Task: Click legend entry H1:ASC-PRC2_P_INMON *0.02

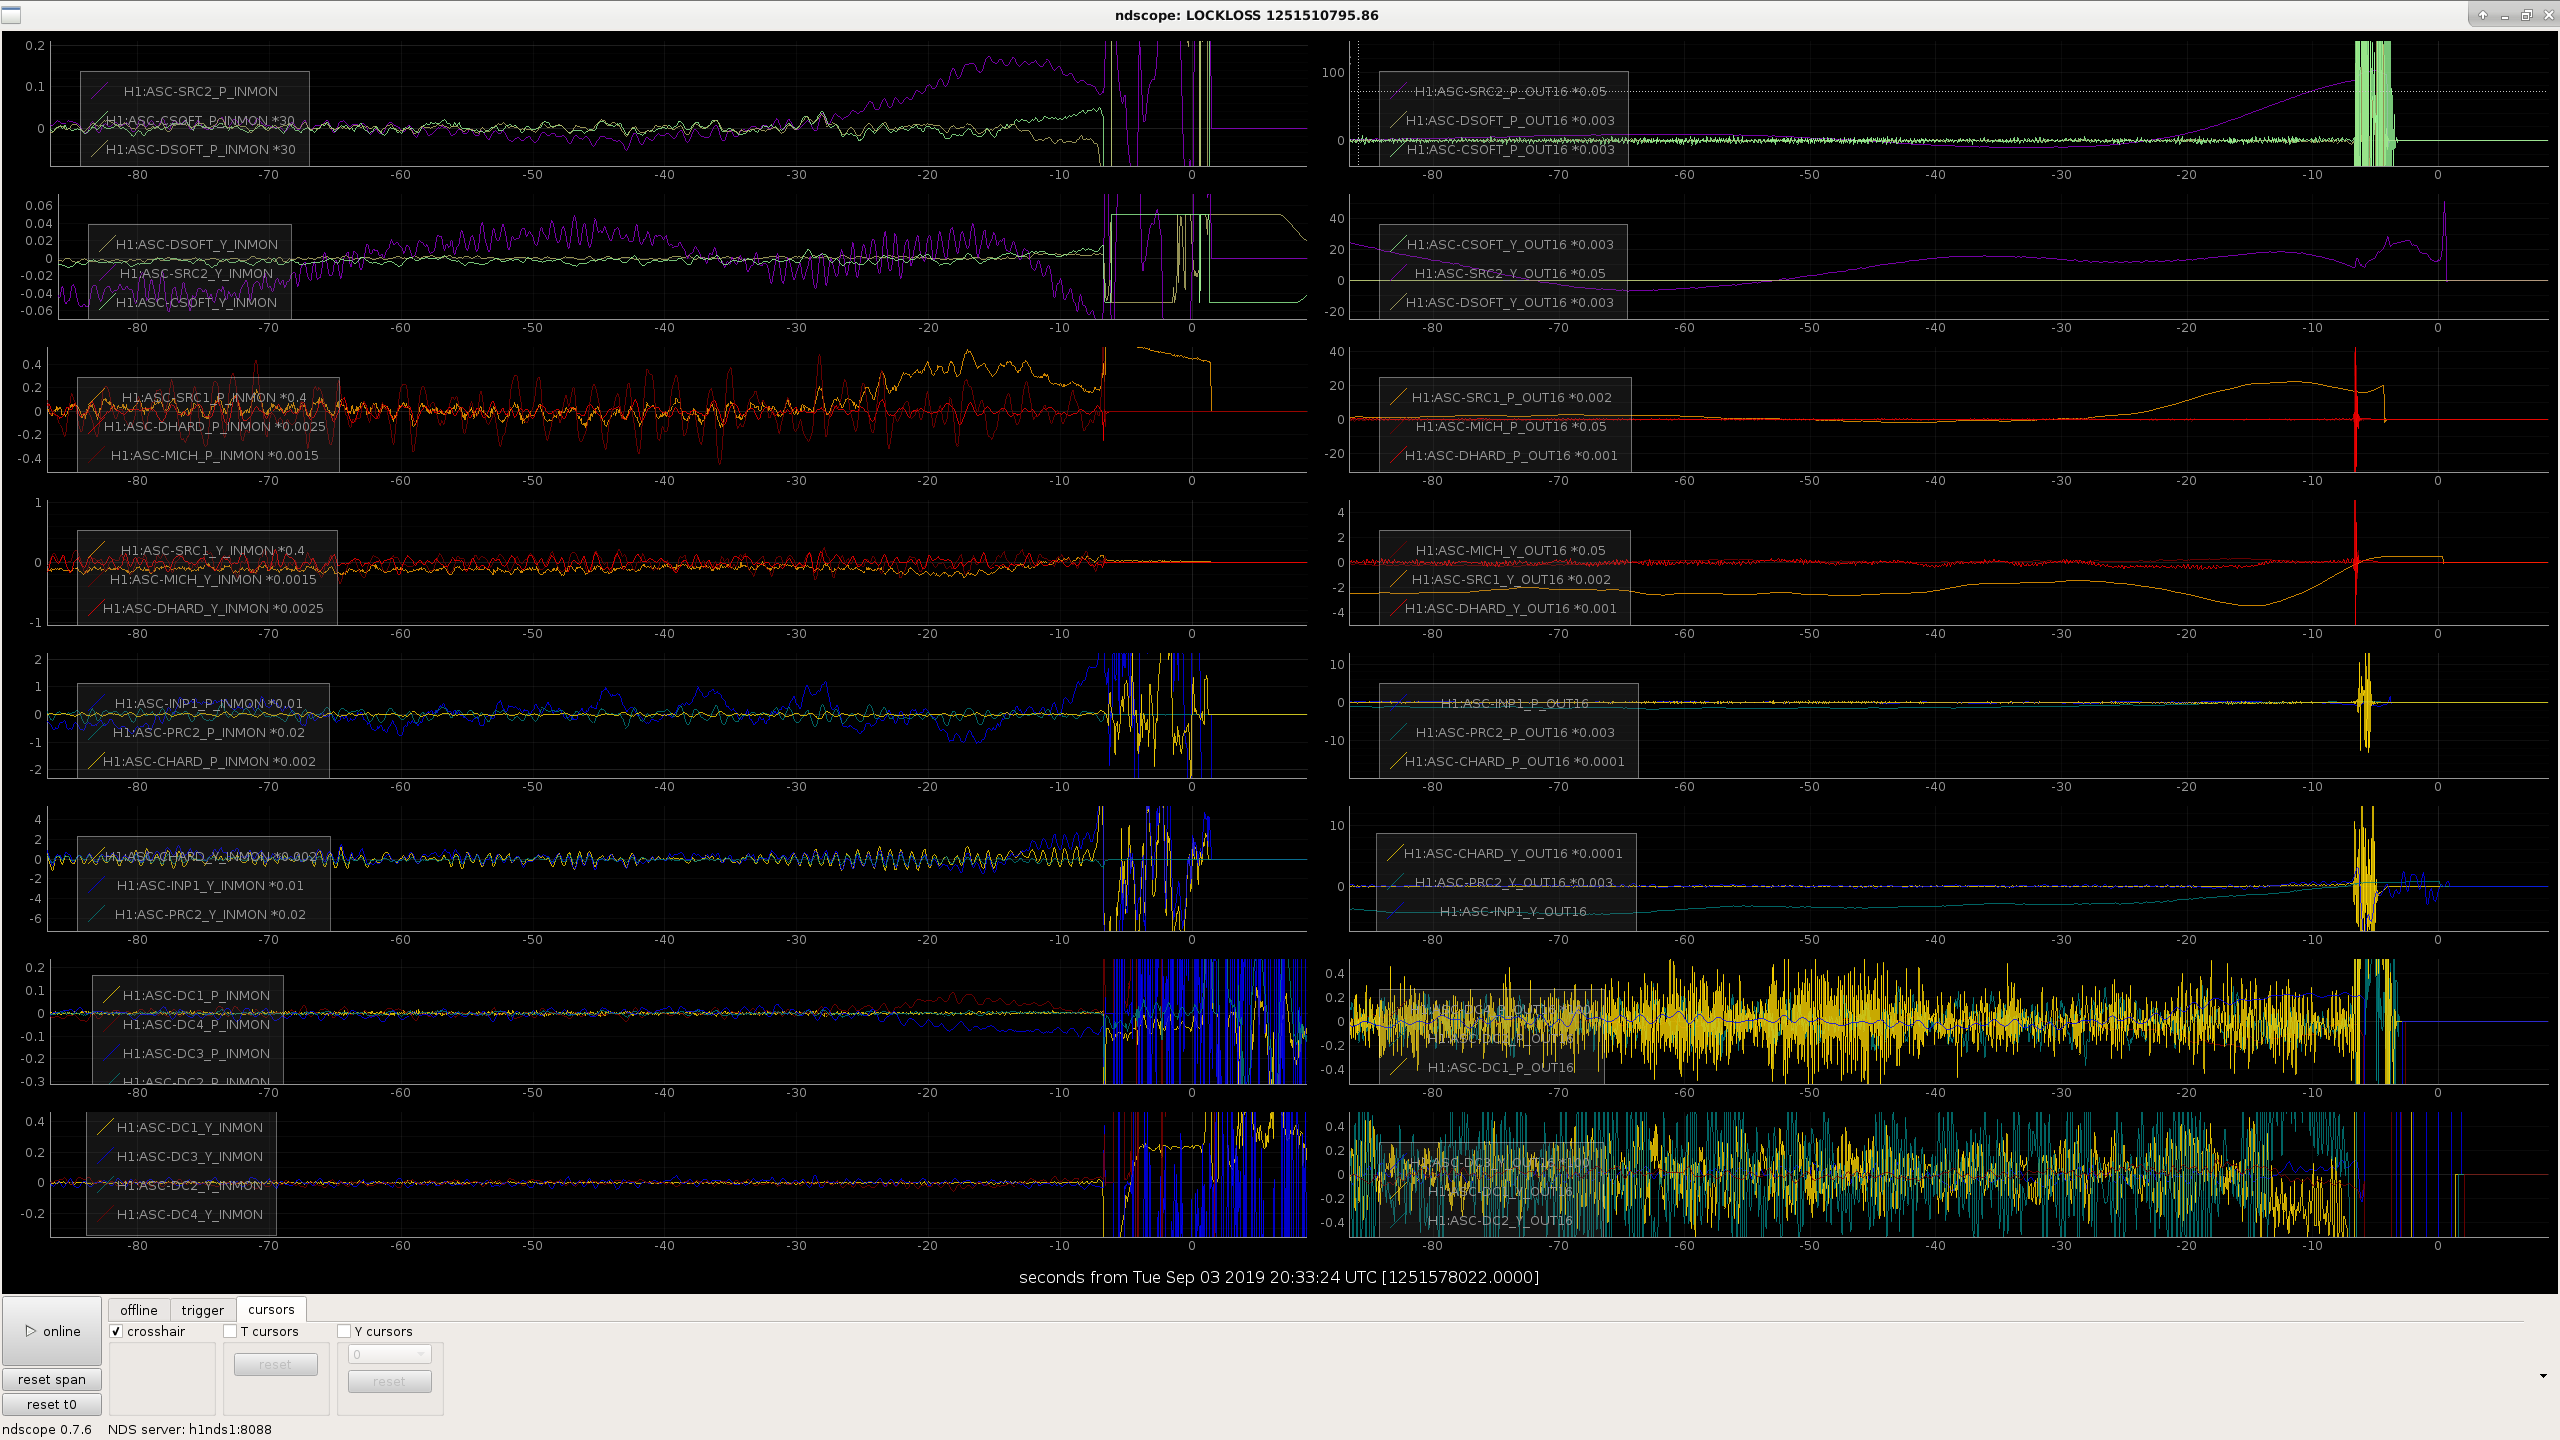Action: point(209,732)
